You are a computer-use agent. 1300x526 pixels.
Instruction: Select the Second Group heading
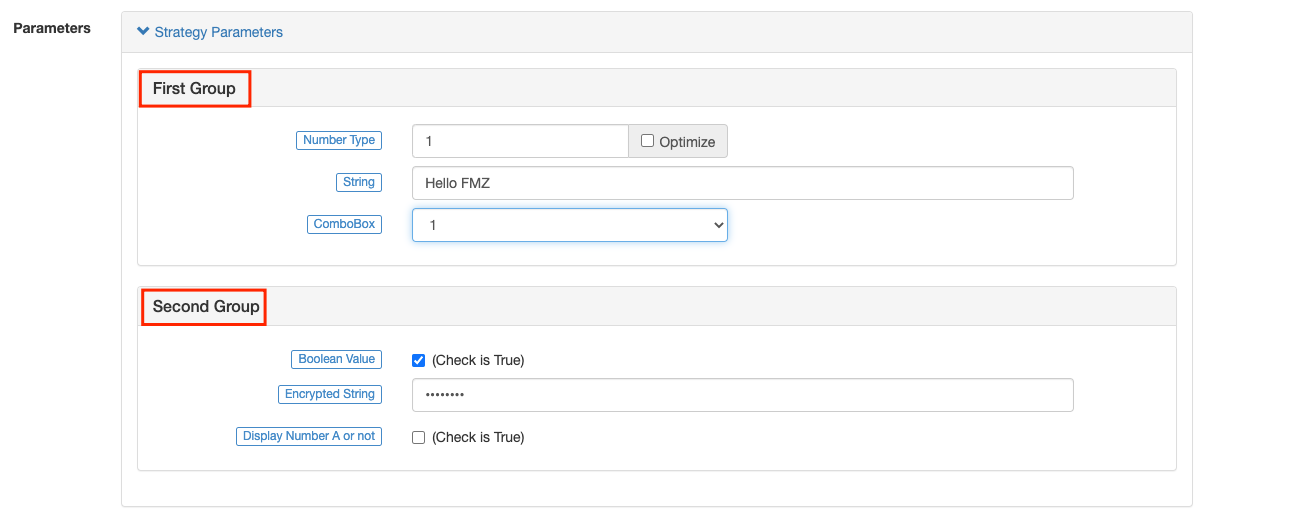click(206, 306)
